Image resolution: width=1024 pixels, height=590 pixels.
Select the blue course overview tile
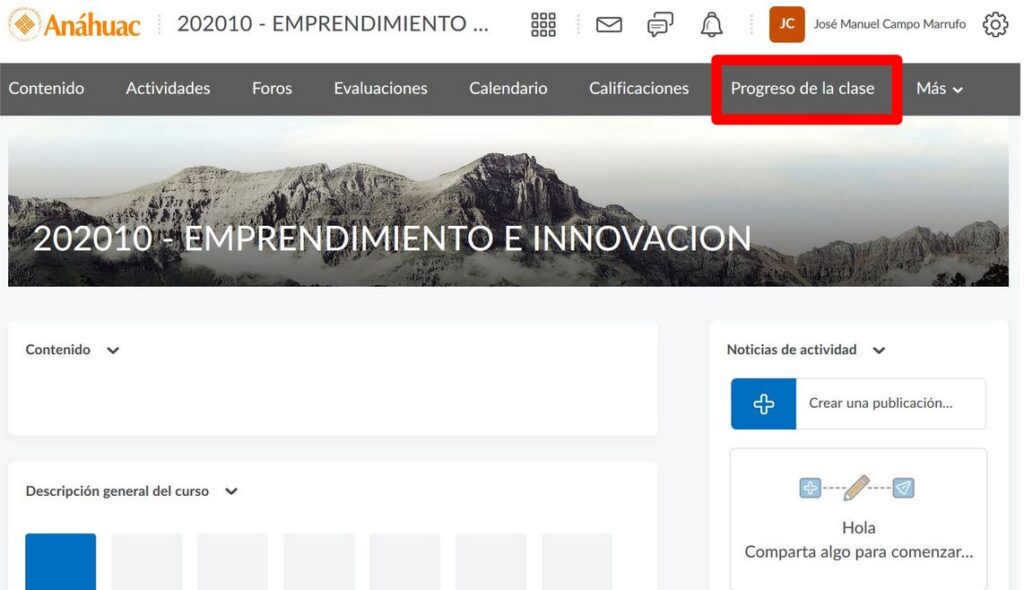[61, 561]
